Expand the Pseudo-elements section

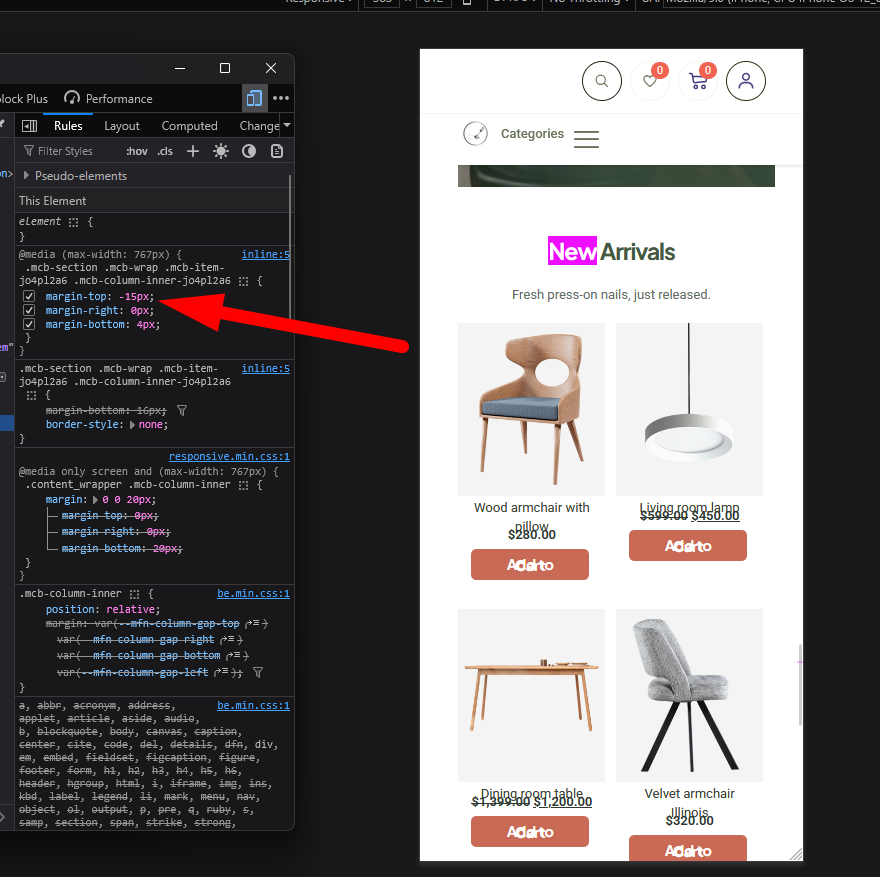point(27,176)
